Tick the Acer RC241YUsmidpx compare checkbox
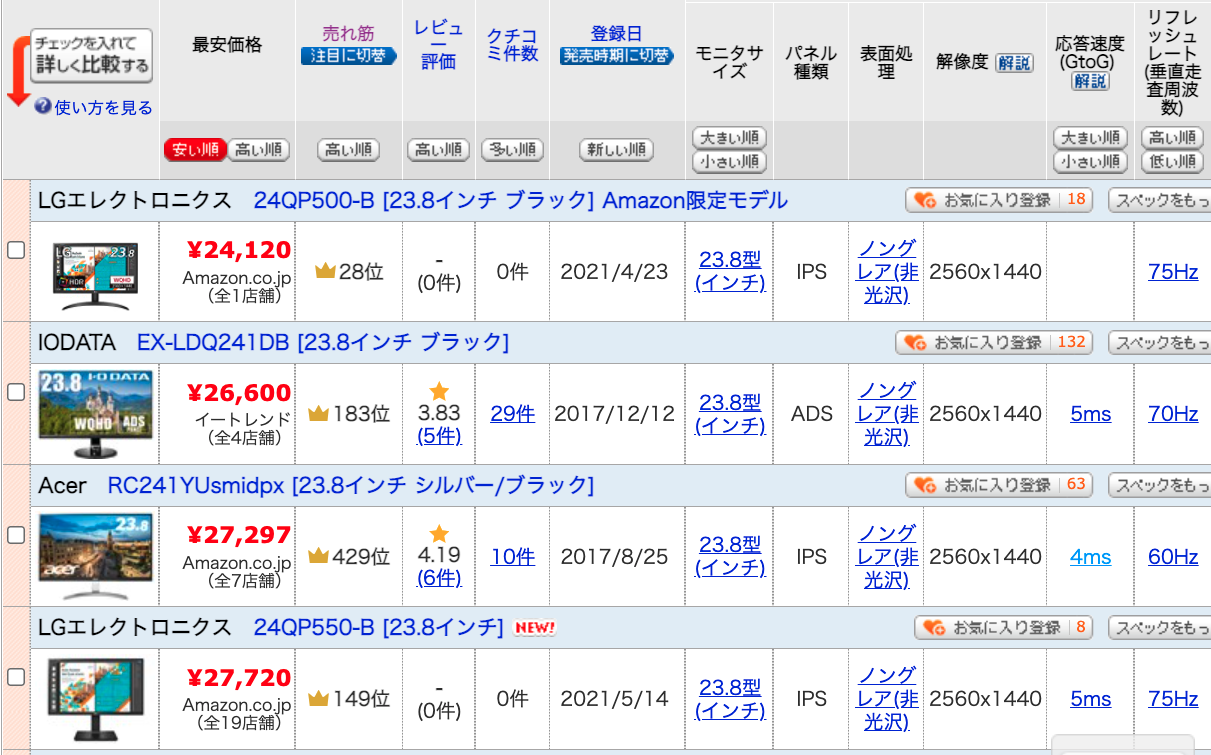This screenshot has height=755, width=1211. (16, 535)
